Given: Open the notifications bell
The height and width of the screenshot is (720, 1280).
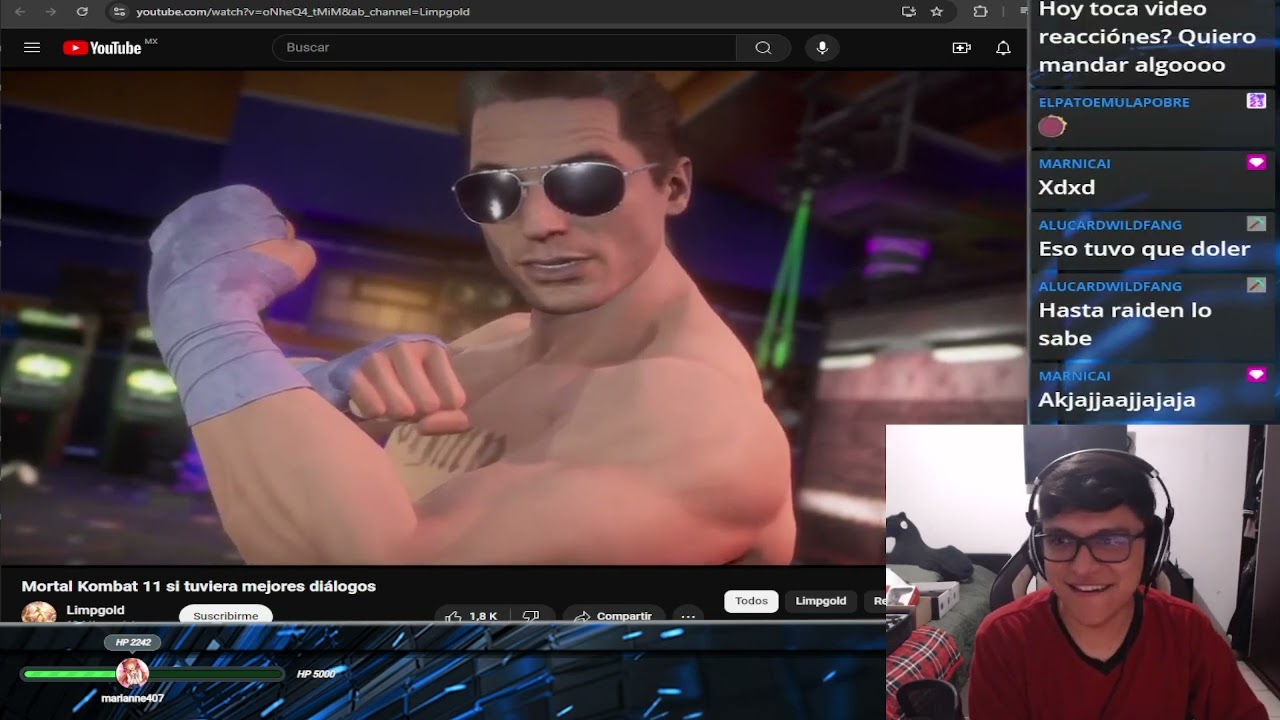Looking at the screenshot, I should point(1003,47).
